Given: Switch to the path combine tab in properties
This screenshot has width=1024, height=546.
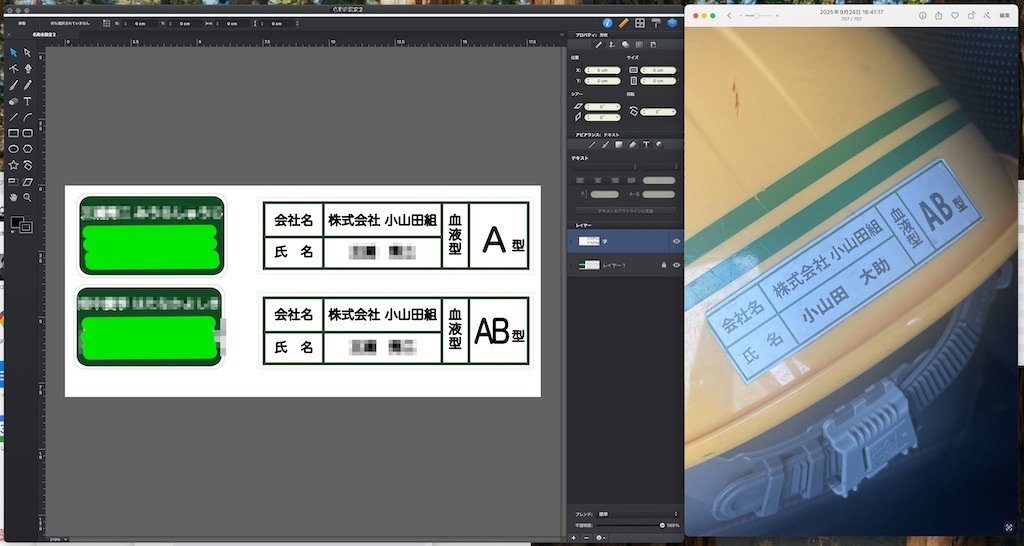Looking at the screenshot, I should 626,45.
